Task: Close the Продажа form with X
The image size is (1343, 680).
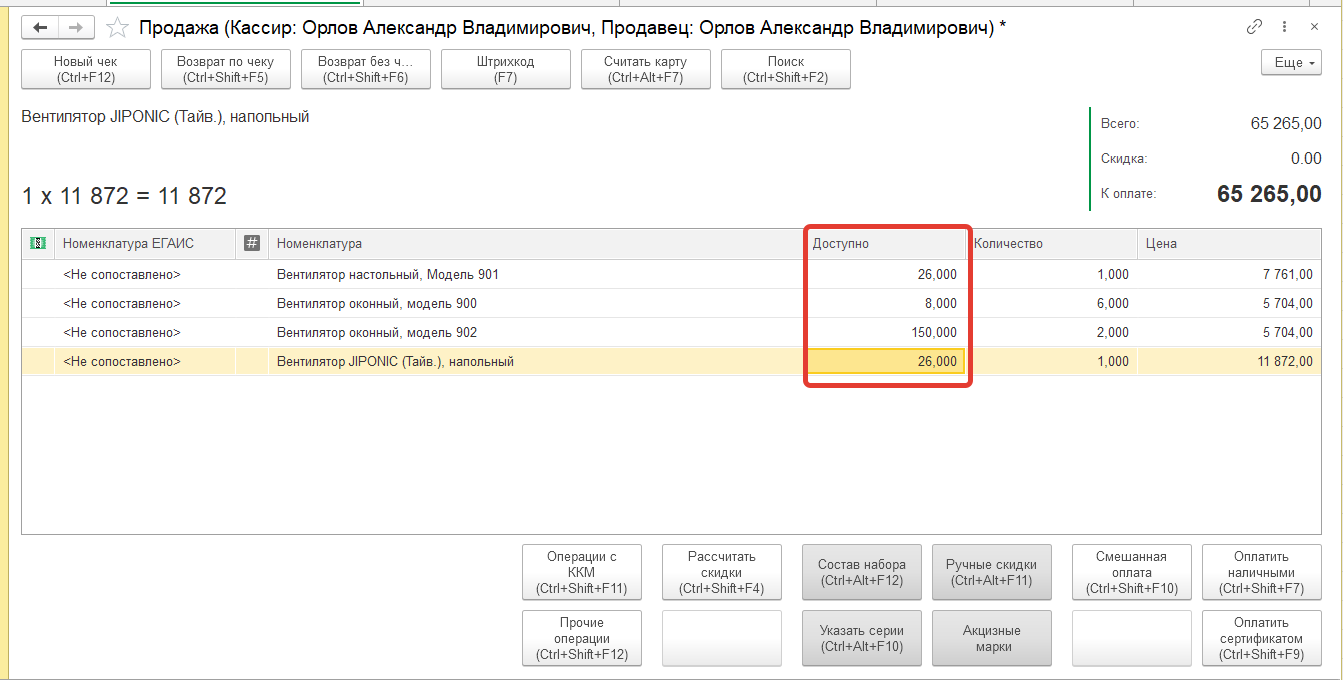Action: [x=1315, y=28]
